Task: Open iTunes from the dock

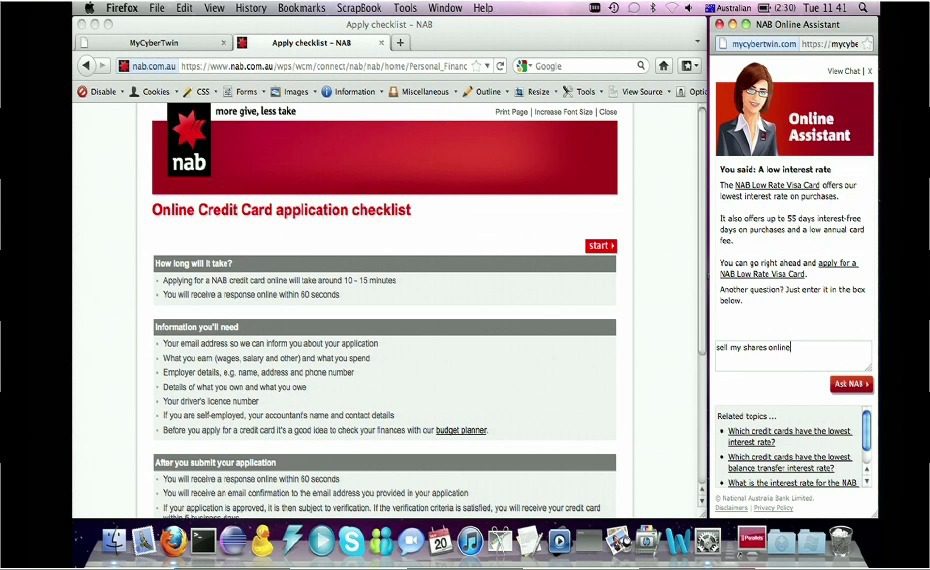Action: click(470, 541)
